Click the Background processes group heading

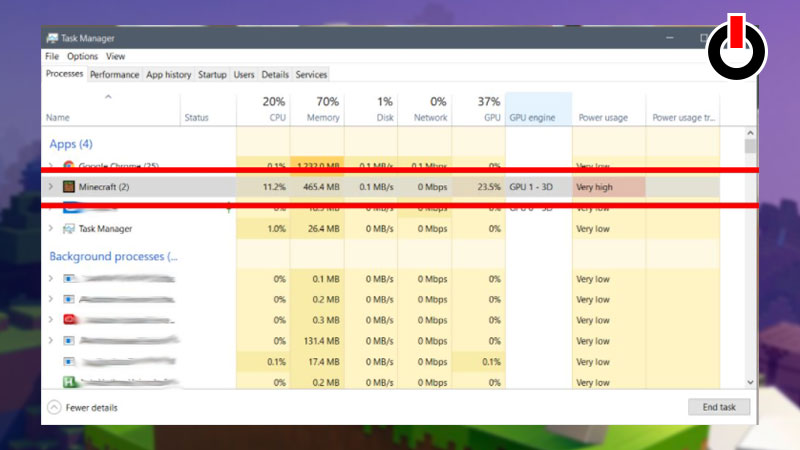(113, 256)
